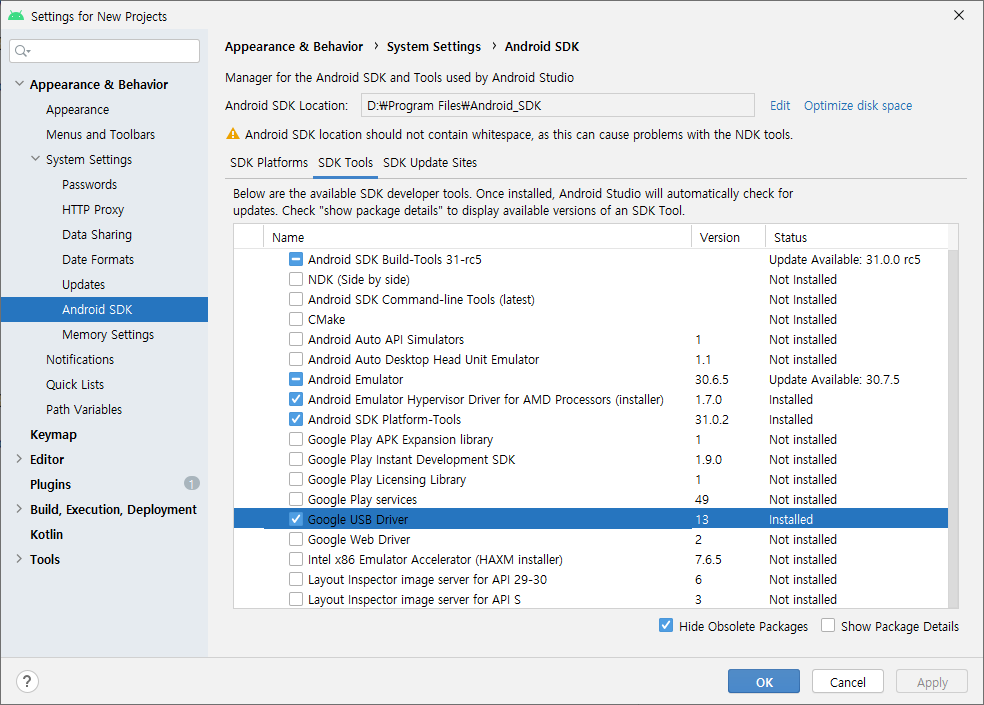Click System Settings in the breadcrumb
Viewport: 984px width, 705px height.
tap(434, 46)
